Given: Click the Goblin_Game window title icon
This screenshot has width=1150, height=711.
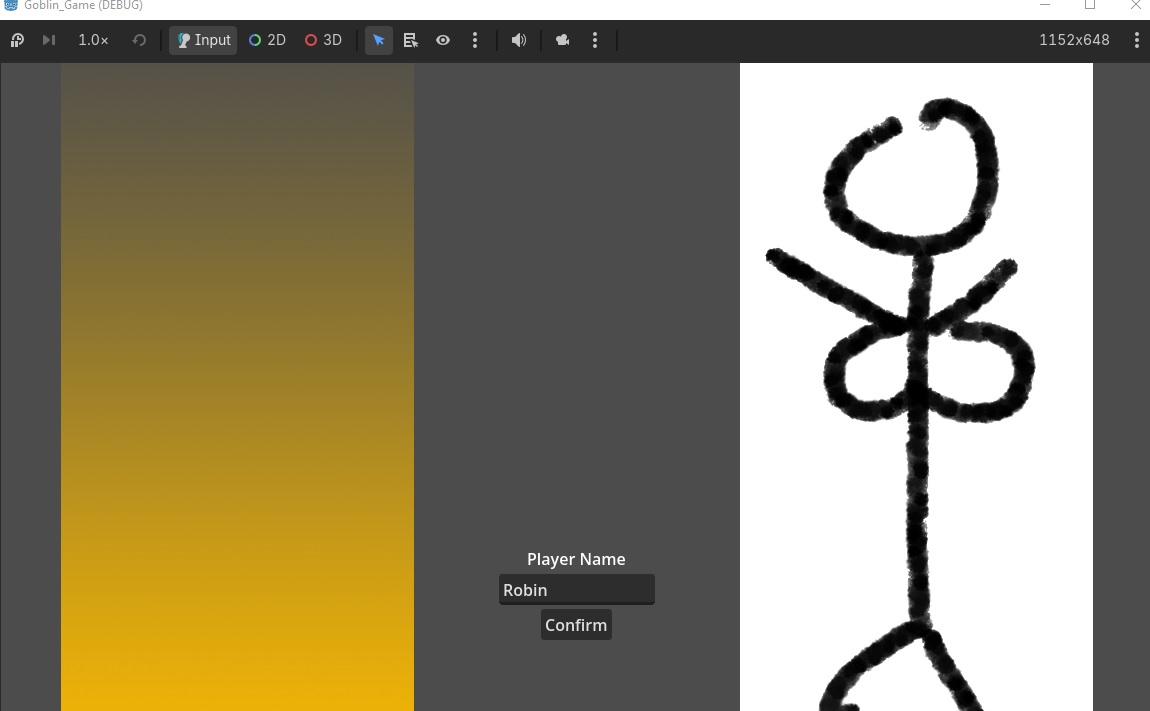Looking at the screenshot, I should click(x=11, y=5).
